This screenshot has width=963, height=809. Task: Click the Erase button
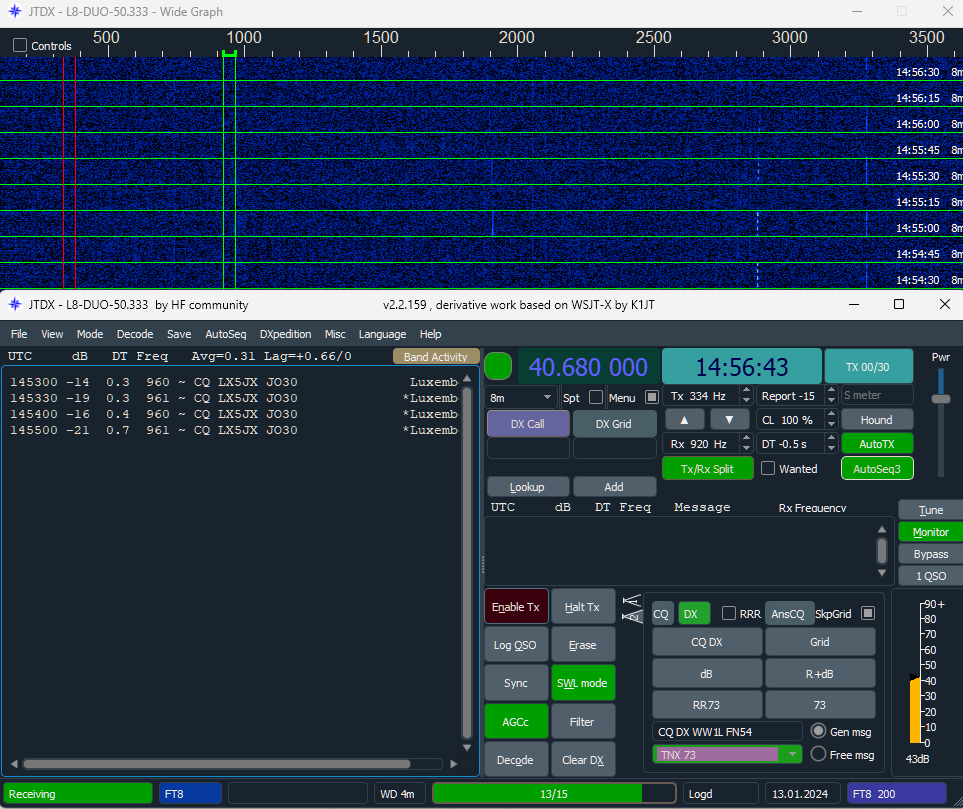click(582, 645)
